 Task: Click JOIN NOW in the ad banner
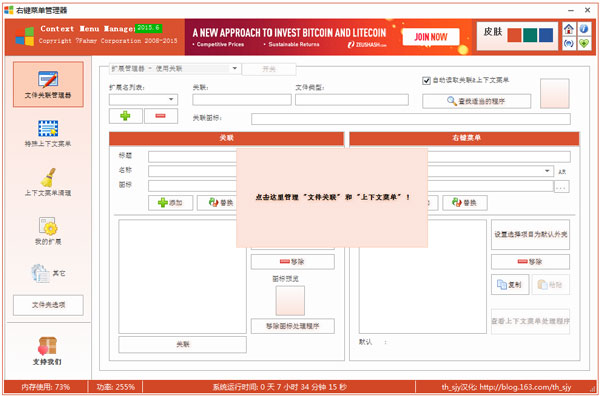[431, 37]
